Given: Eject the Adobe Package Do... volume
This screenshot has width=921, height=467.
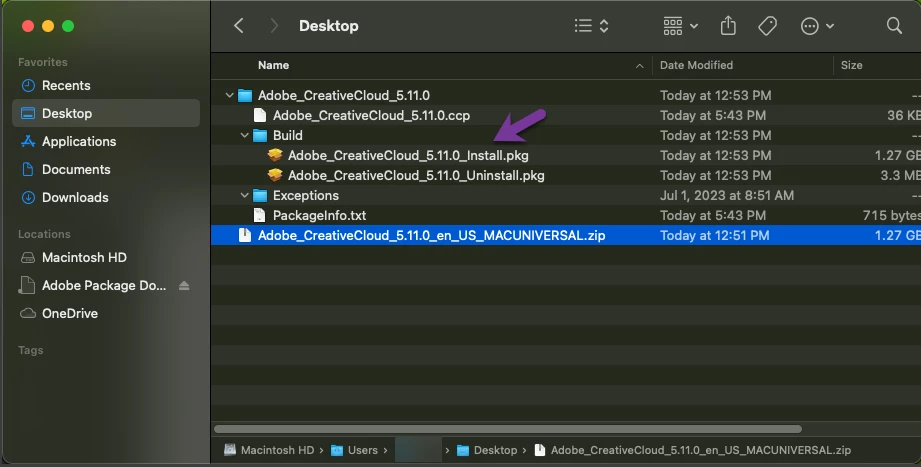Looking at the screenshot, I should tap(184, 285).
